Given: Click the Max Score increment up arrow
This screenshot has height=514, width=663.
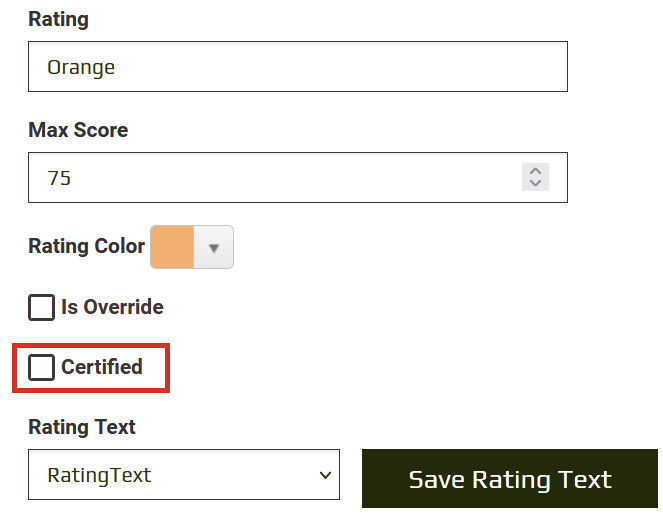Looking at the screenshot, I should 536,171.
